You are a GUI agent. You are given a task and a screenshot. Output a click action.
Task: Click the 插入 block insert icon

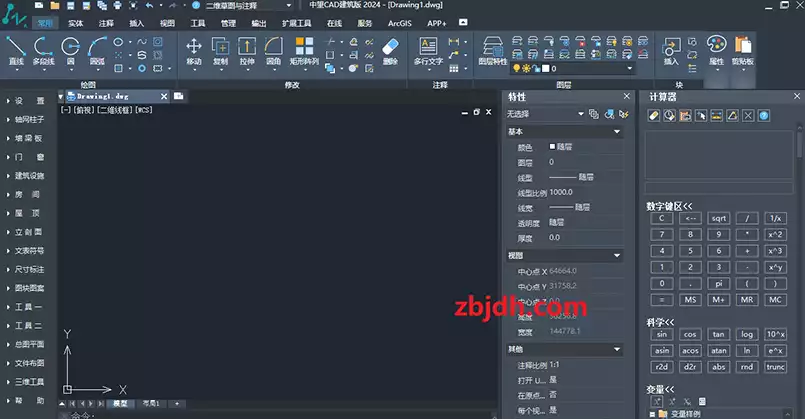click(670, 51)
